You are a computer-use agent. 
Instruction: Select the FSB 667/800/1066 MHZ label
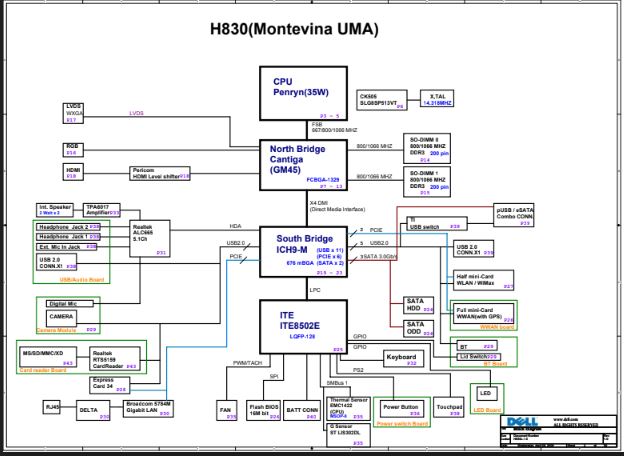coord(334,127)
